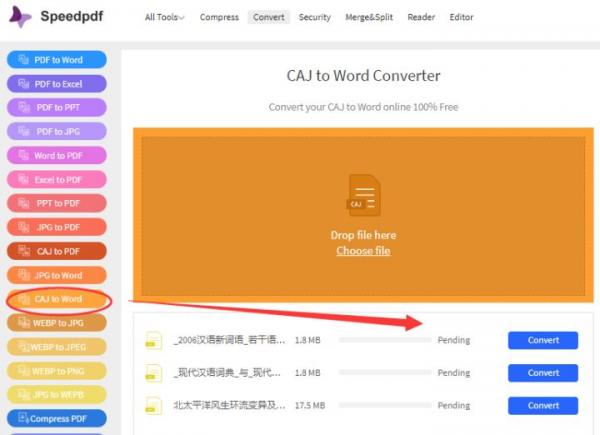
Task: Click file icon of the _2006汉语新词语 row
Action: tap(153, 340)
